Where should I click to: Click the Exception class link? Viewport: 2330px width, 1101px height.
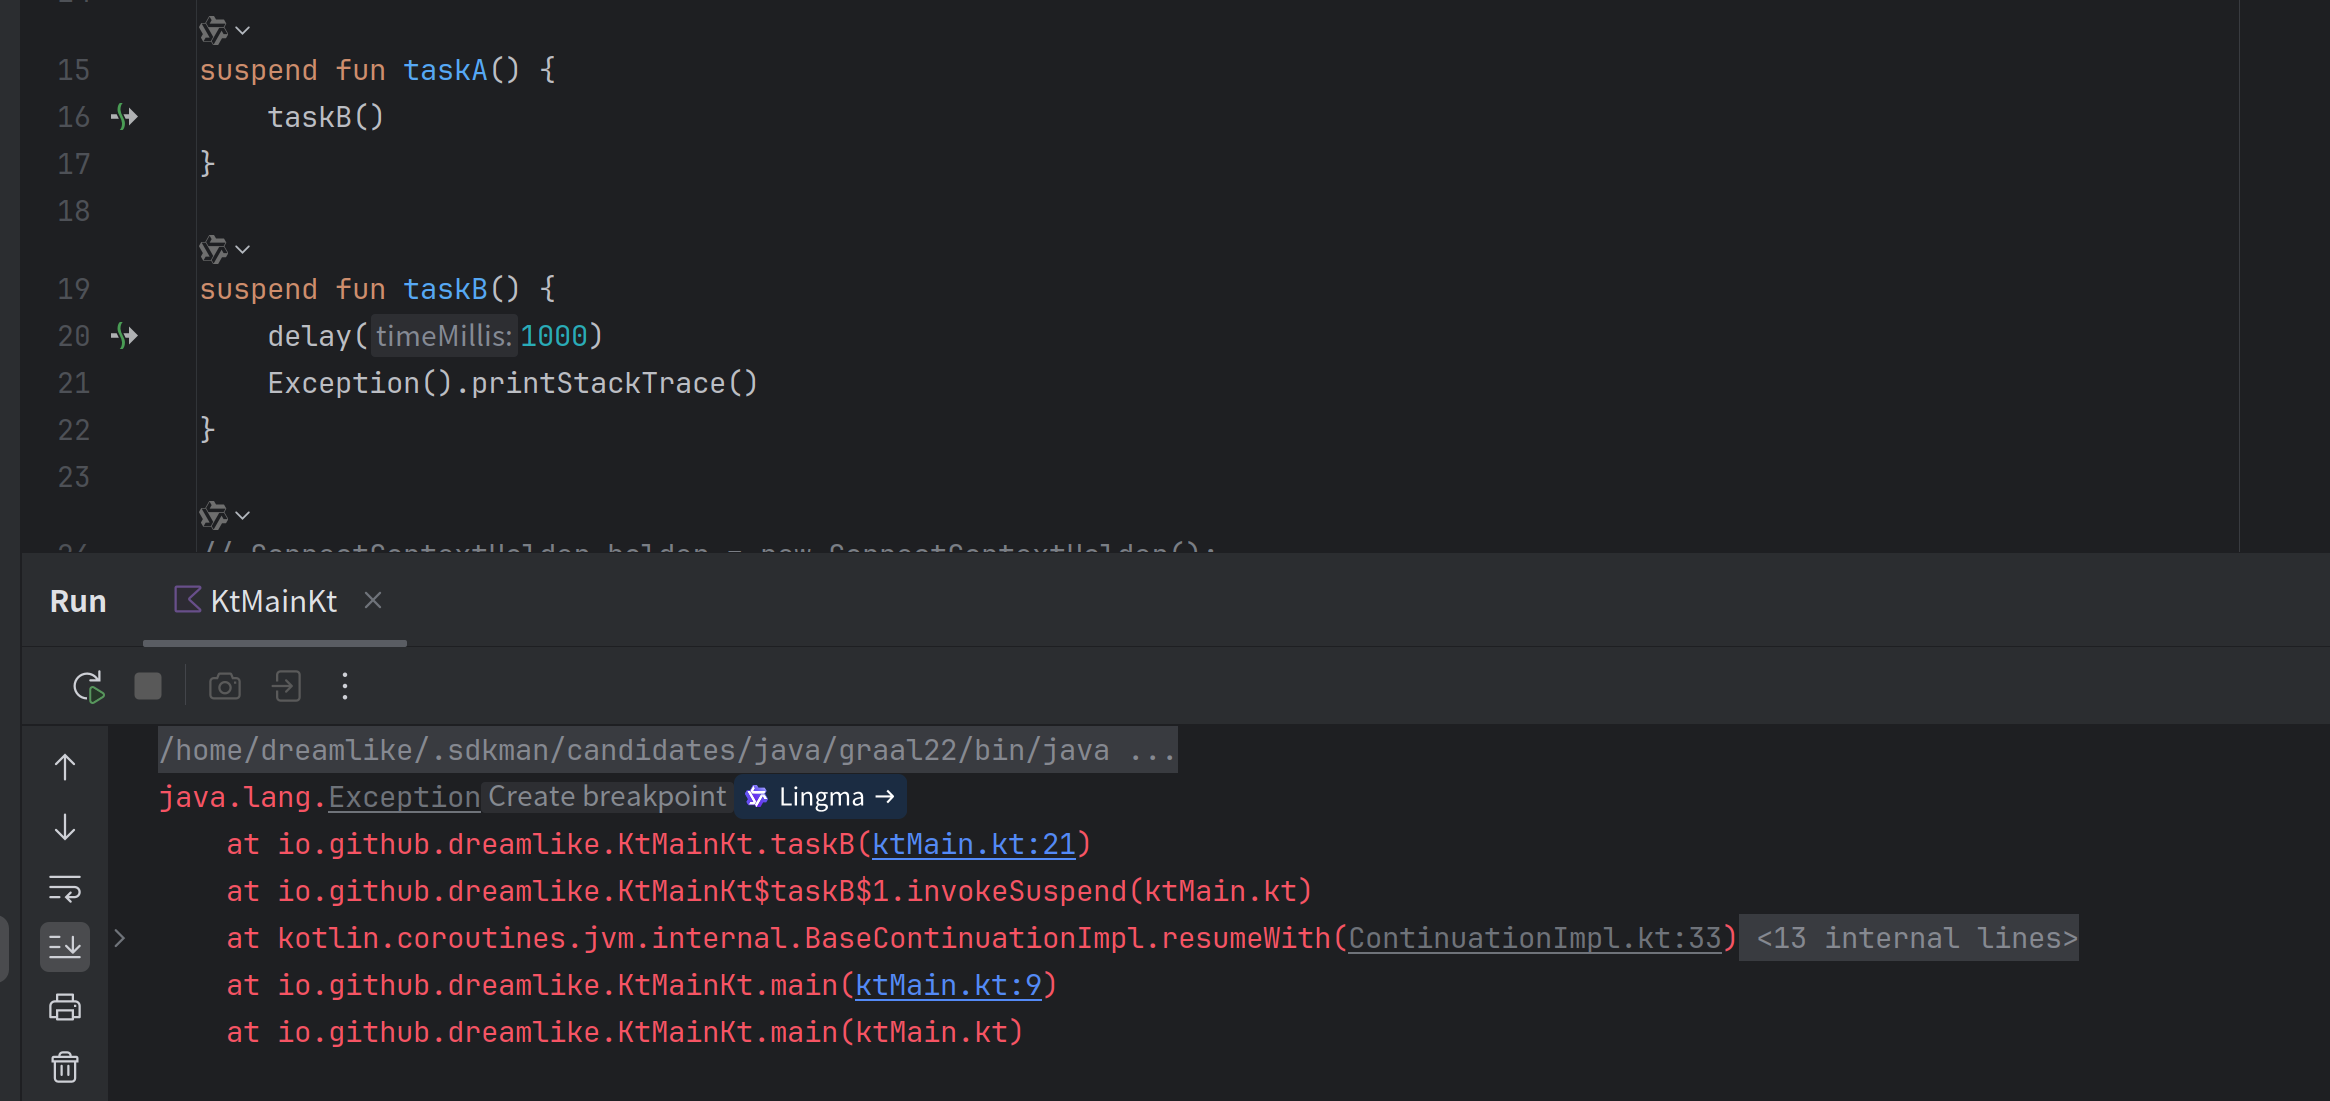pyautogui.click(x=404, y=797)
